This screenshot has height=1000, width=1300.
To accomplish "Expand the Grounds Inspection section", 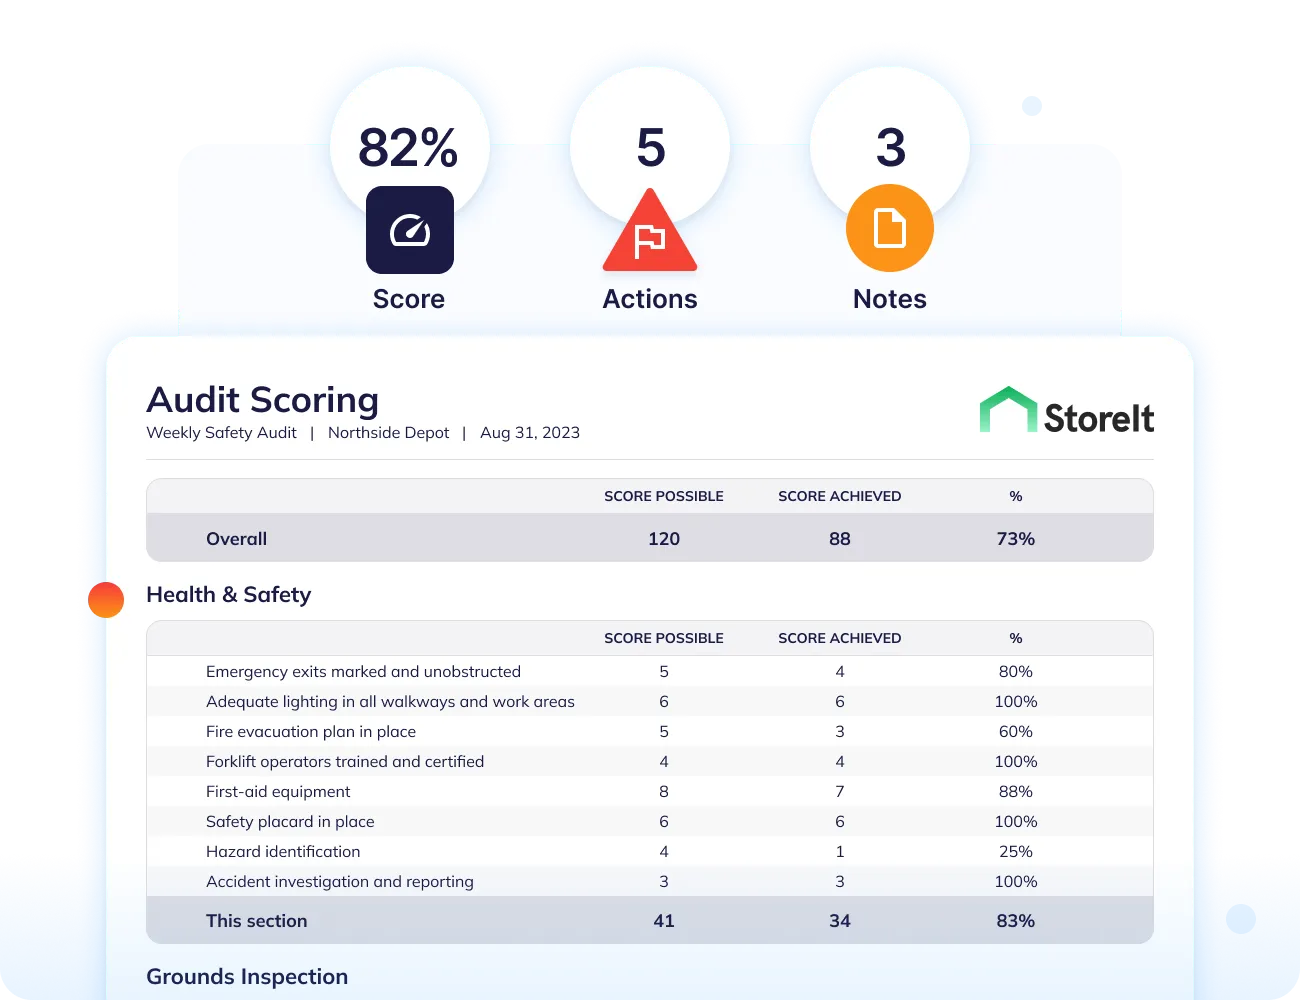I will coord(247,976).
